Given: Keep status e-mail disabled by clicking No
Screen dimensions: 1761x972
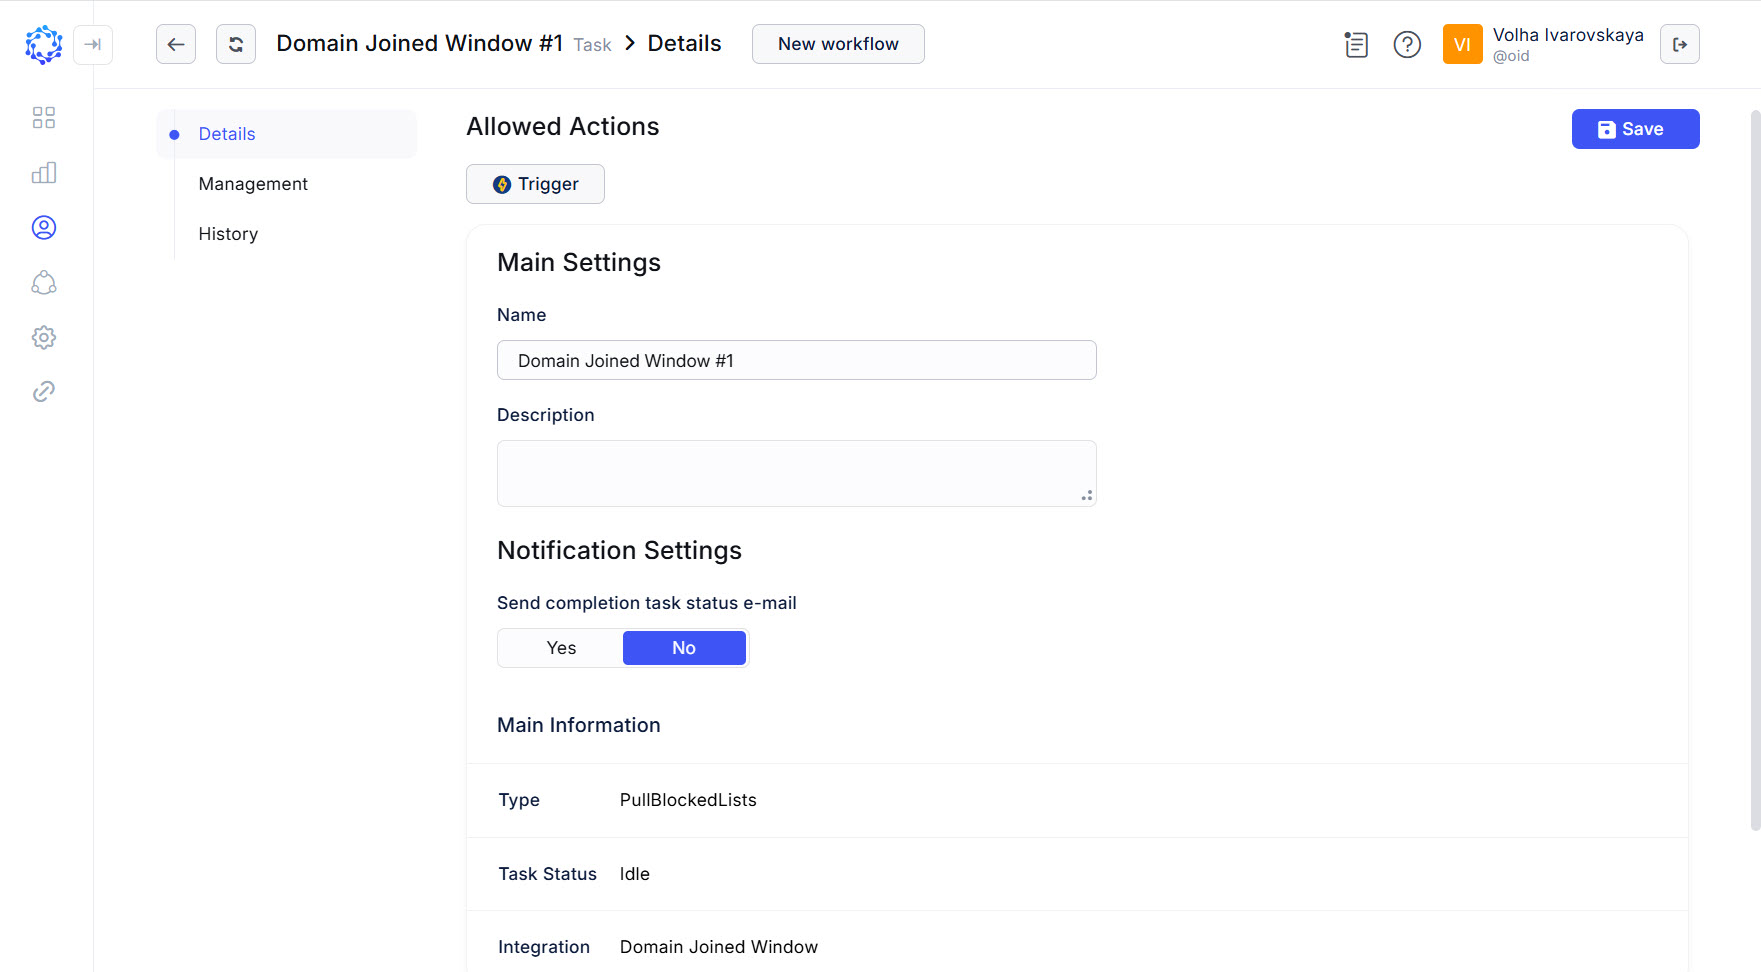Looking at the screenshot, I should (684, 647).
